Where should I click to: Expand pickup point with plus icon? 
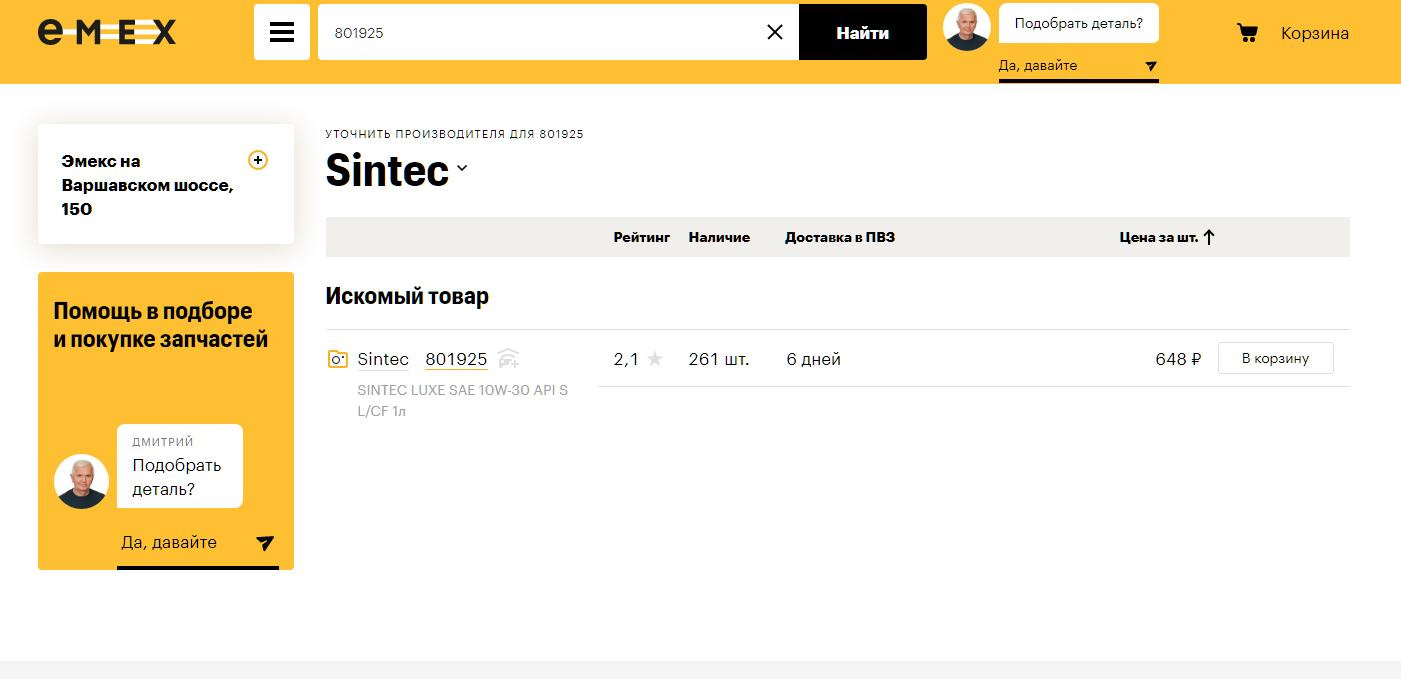point(258,160)
